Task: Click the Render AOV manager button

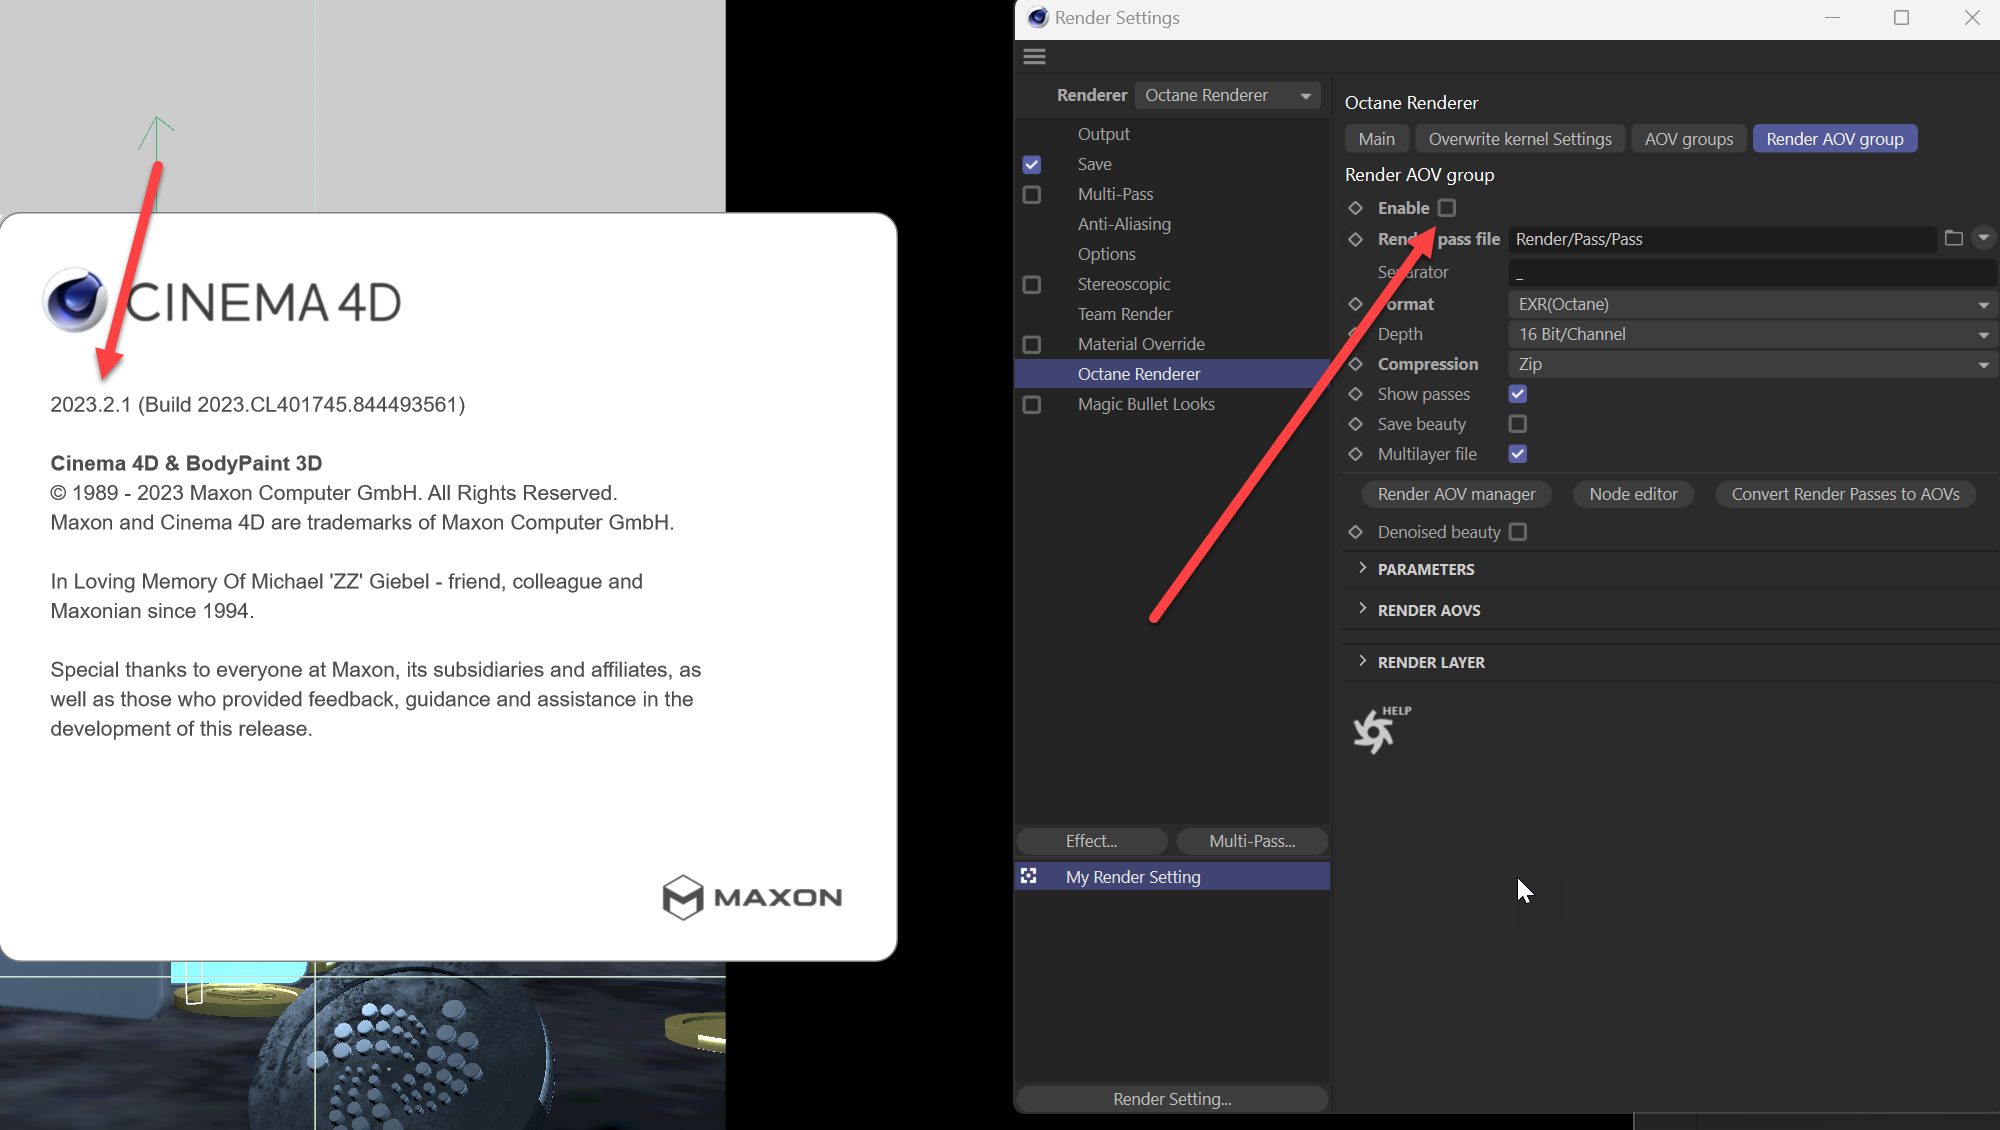Action: [x=1455, y=494]
